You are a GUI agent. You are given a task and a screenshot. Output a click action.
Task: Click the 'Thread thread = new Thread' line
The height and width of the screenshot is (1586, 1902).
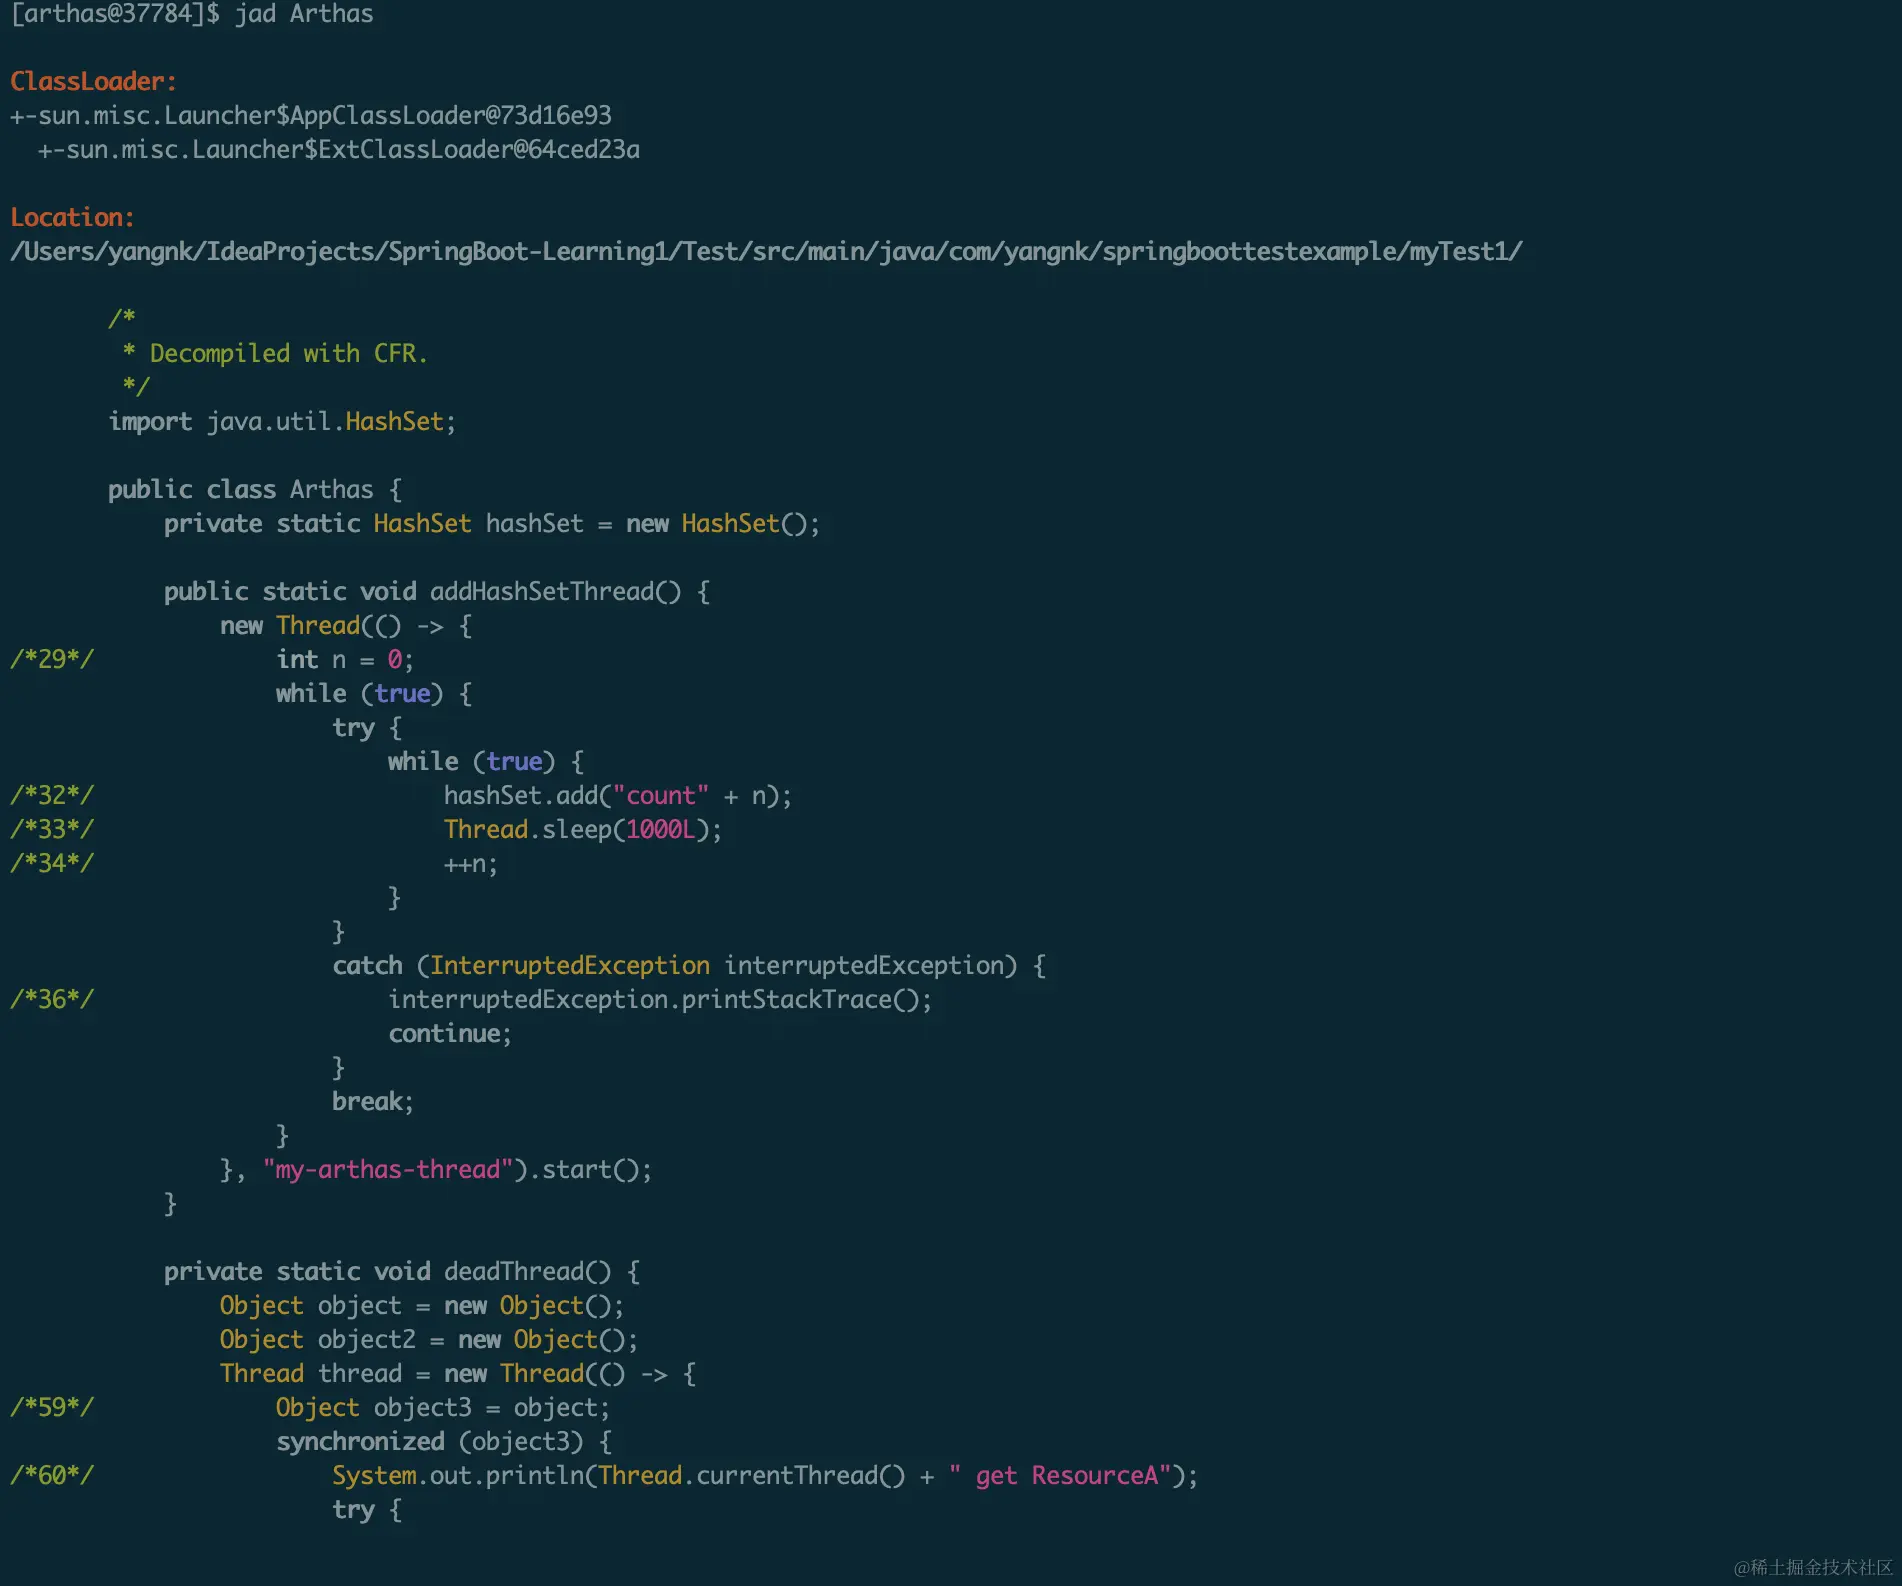coord(458,1373)
